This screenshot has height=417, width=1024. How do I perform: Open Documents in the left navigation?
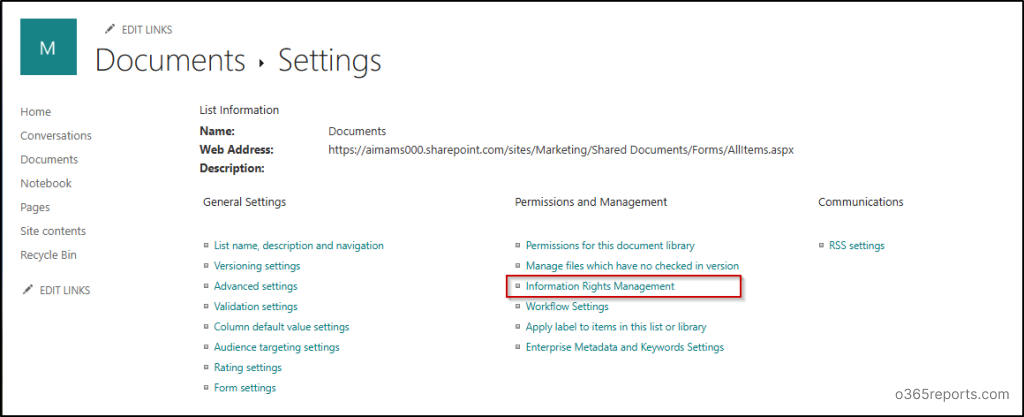click(x=49, y=160)
